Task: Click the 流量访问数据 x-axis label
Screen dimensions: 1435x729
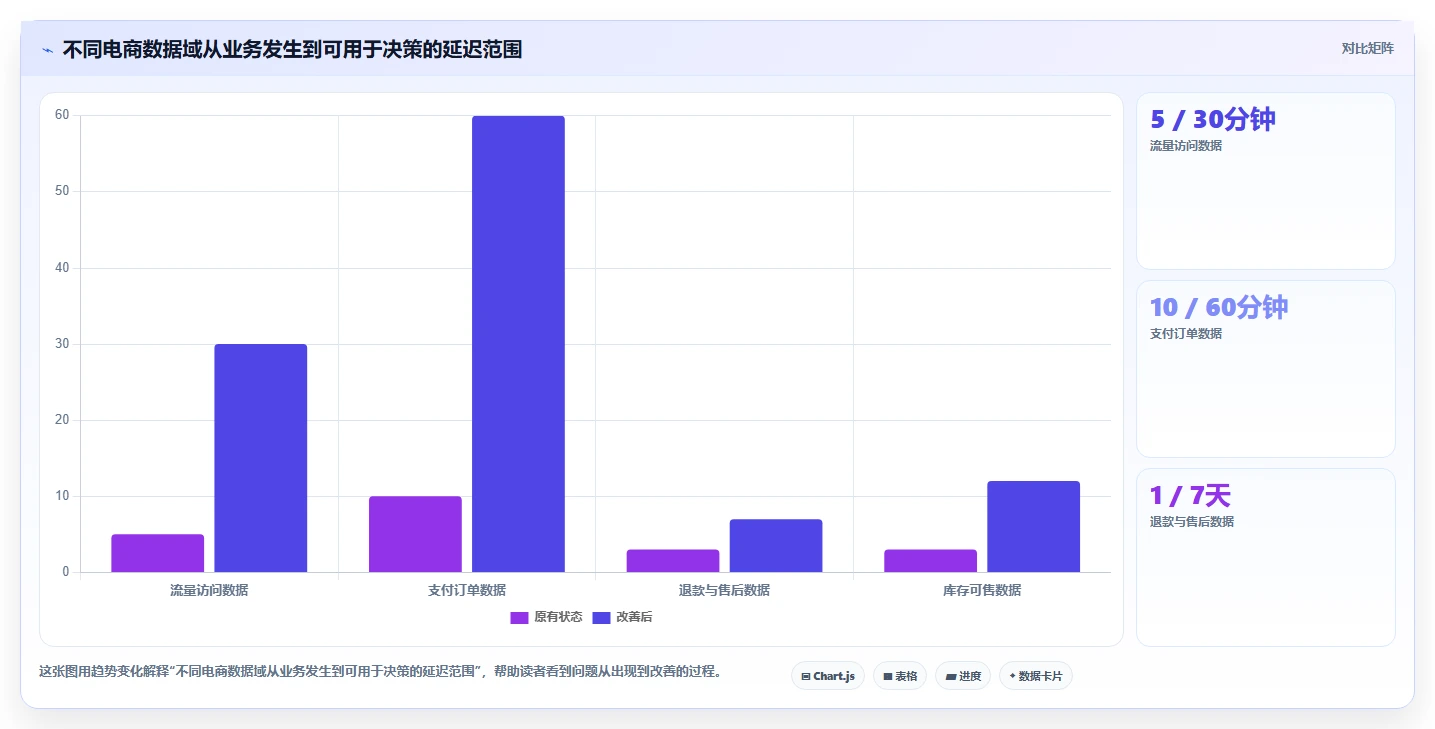Action: pos(209,590)
